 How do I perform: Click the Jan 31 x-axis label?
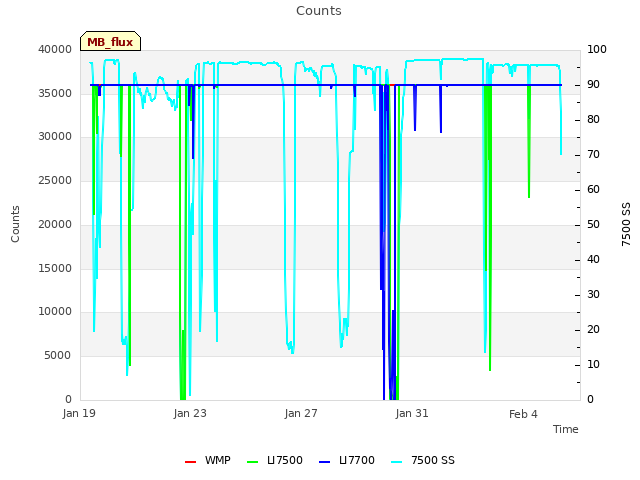pyautogui.click(x=412, y=413)
